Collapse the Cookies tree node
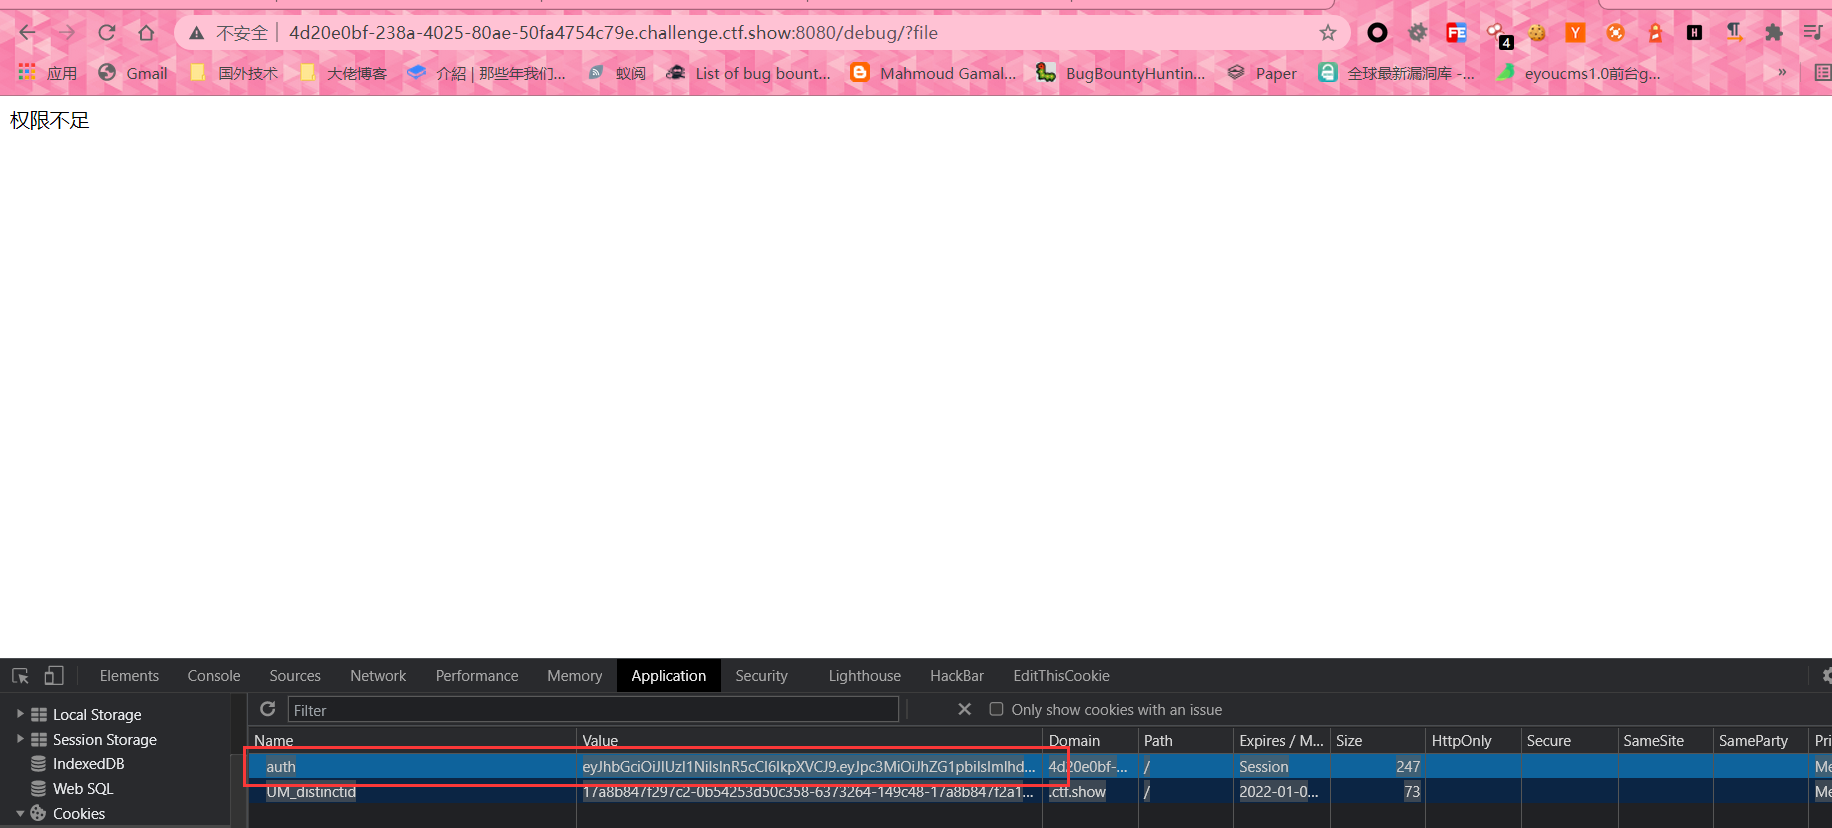The width and height of the screenshot is (1832, 828). [x=20, y=813]
